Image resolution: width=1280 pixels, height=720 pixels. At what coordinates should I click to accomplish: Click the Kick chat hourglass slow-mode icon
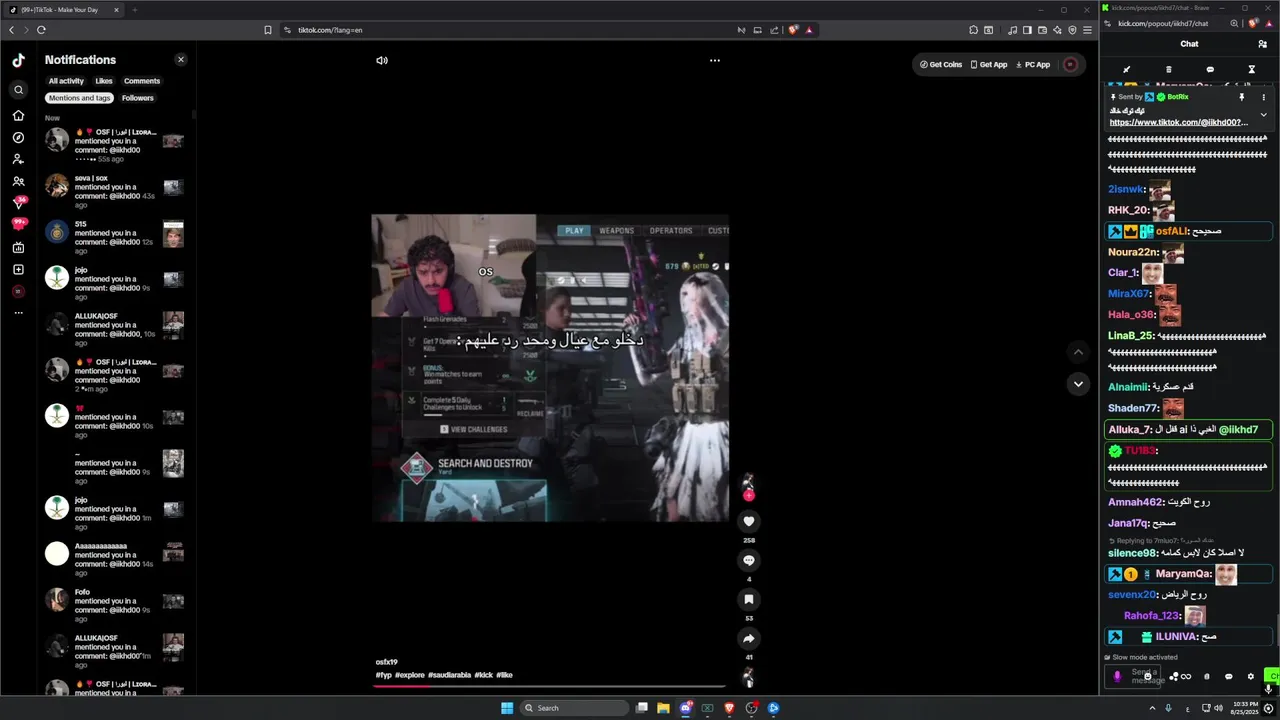coord(1251,70)
